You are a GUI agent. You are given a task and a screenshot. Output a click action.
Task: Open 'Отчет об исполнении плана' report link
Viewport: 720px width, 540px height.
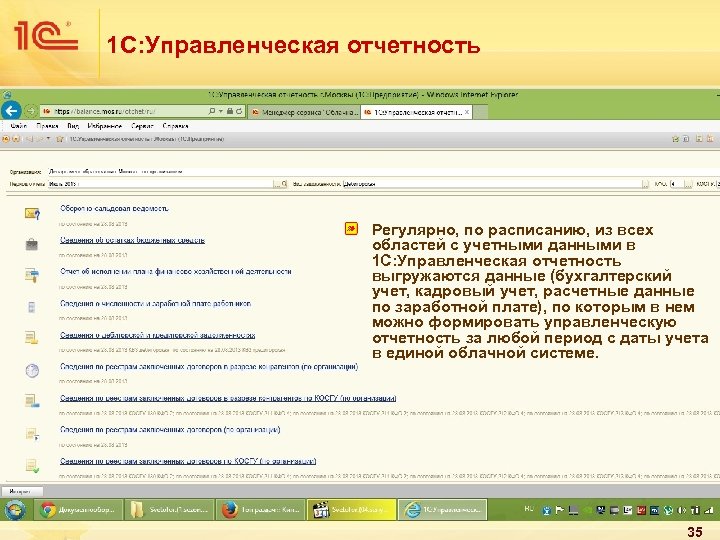click(x=175, y=272)
